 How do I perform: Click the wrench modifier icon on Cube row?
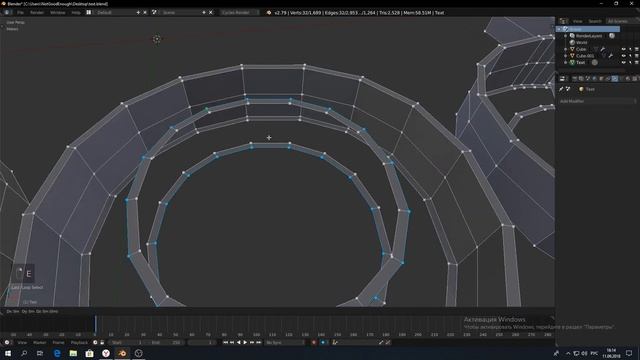[603, 49]
